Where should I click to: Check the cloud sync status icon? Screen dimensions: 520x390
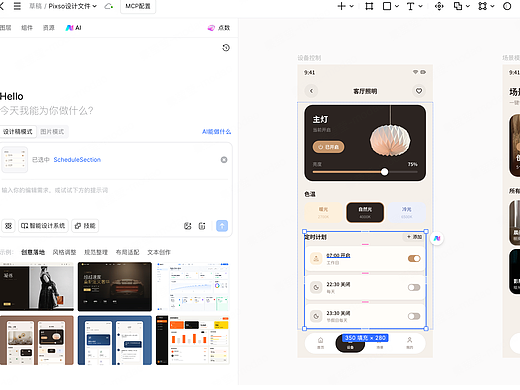tap(109, 6)
